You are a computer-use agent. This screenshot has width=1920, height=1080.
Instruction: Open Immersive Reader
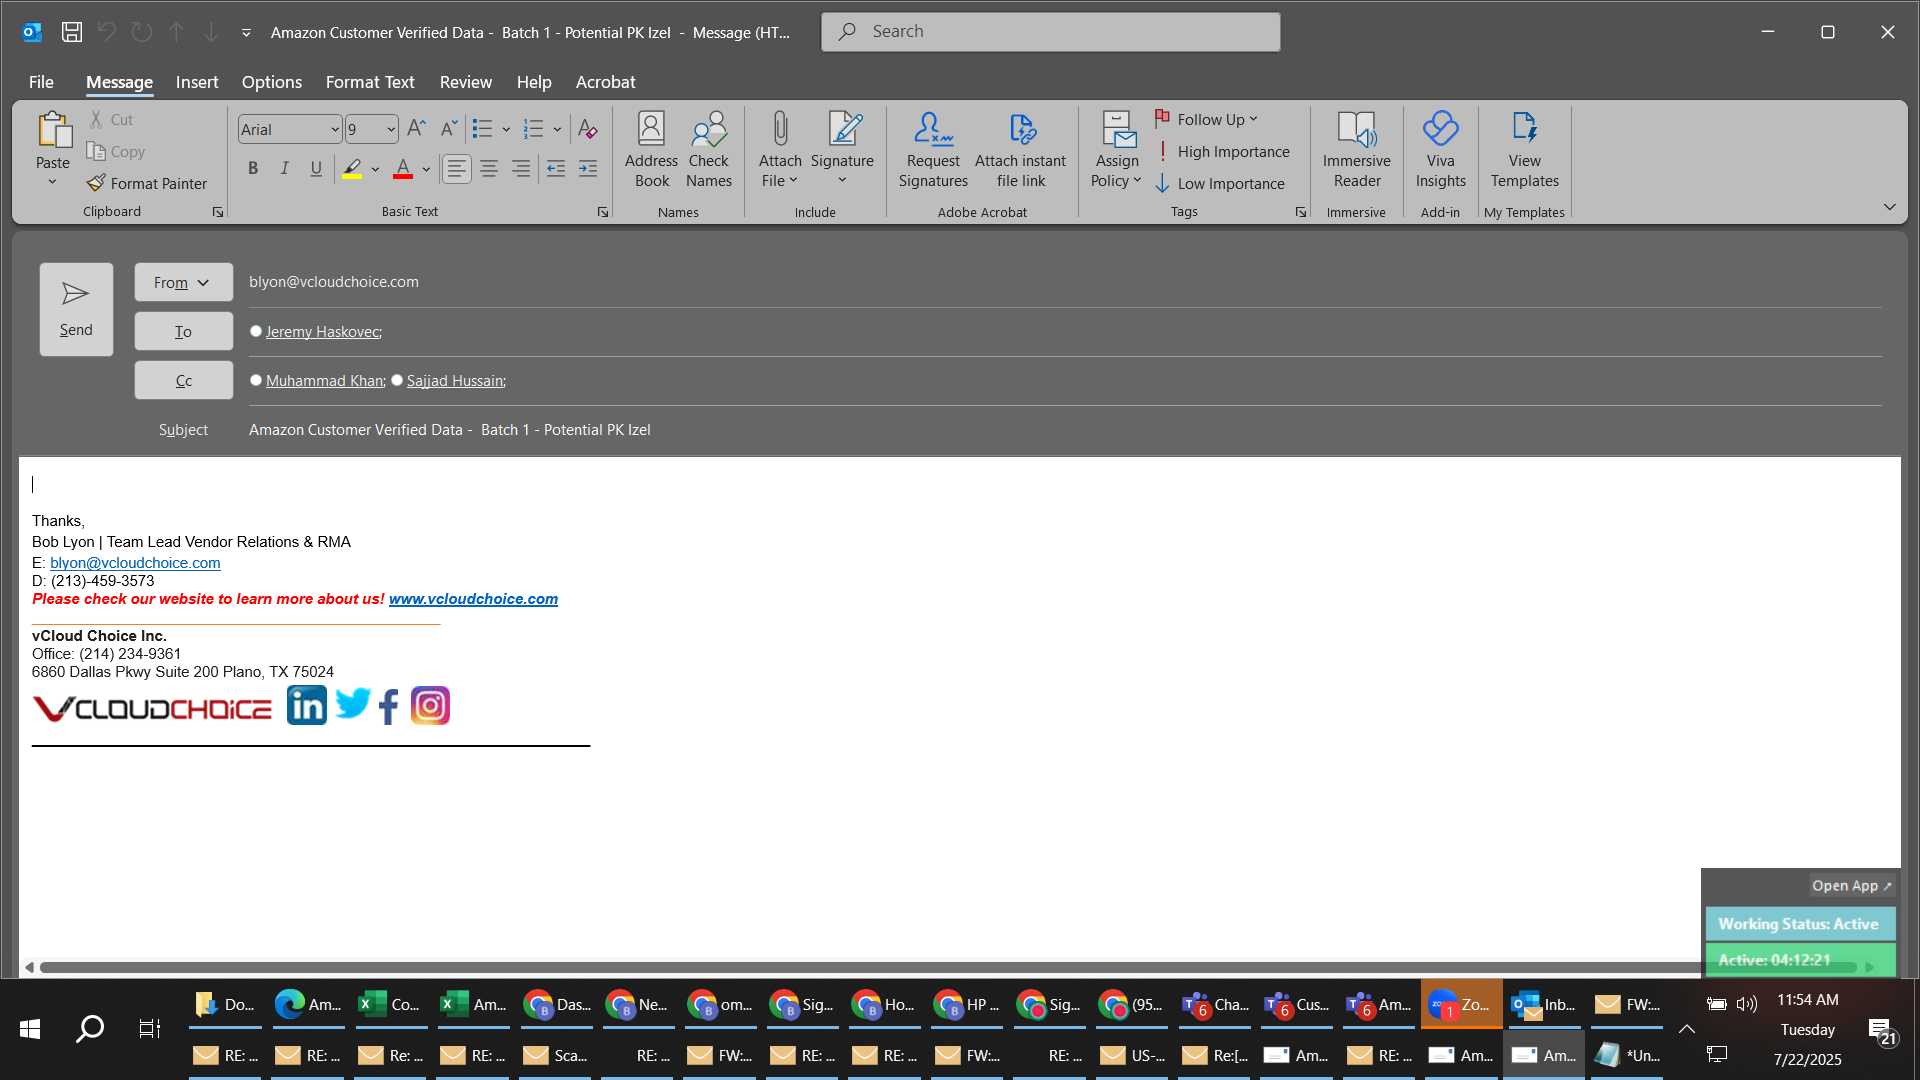pyautogui.click(x=1356, y=150)
